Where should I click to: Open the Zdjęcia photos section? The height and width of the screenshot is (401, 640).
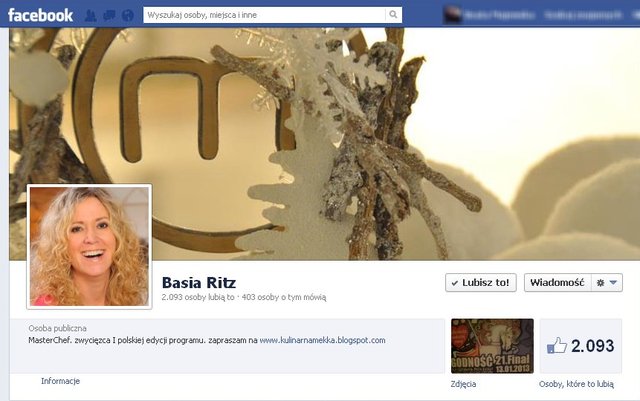pos(464,384)
